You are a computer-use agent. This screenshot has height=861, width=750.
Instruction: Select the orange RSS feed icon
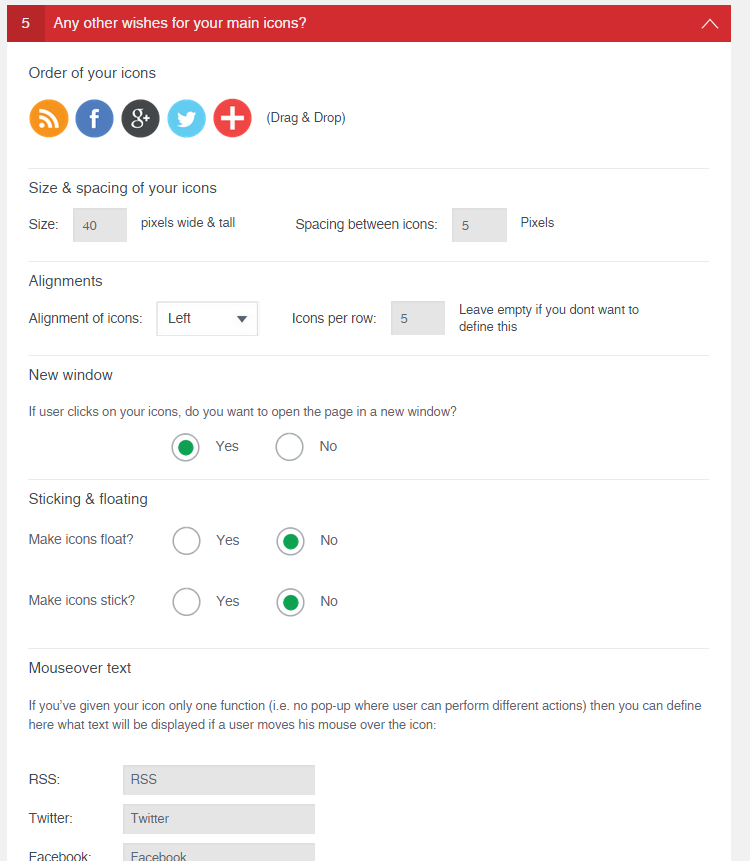pyautogui.click(x=48, y=118)
